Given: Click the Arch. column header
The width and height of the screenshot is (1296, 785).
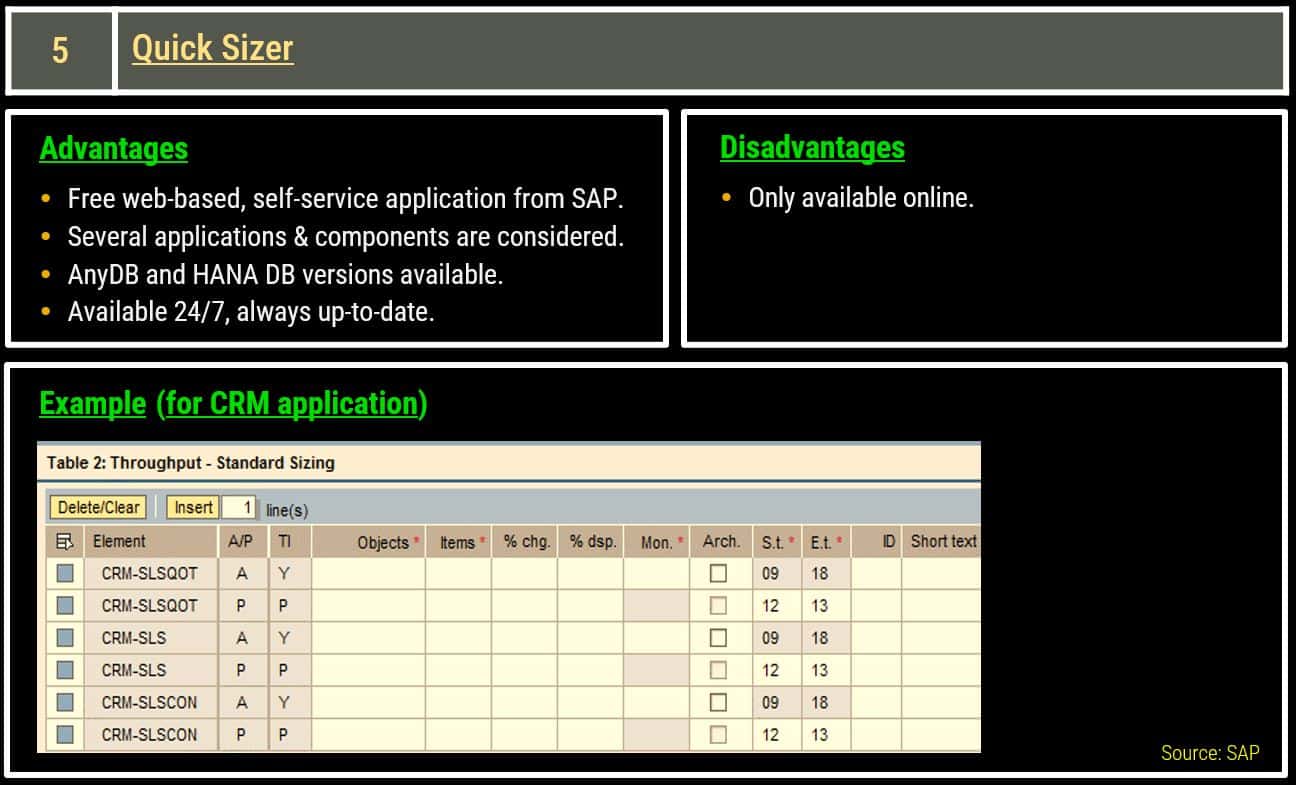Looking at the screenshot, I should pyautogui.click(x=721, y=541).
